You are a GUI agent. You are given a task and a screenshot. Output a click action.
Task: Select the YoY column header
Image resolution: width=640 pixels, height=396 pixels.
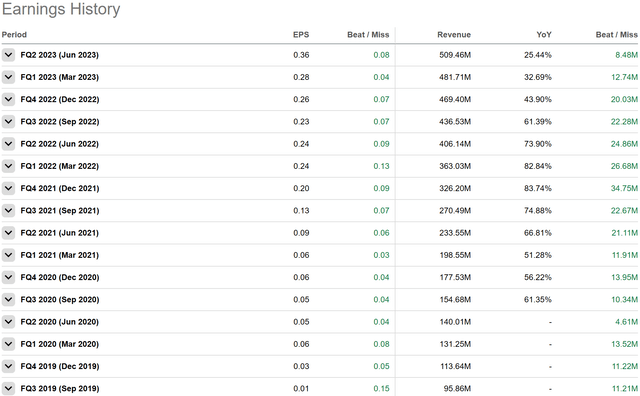(544, 35)
